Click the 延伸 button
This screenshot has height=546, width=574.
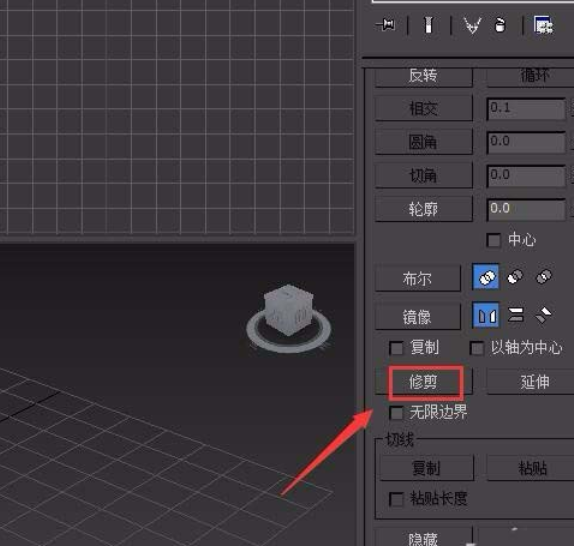point(531,382)
